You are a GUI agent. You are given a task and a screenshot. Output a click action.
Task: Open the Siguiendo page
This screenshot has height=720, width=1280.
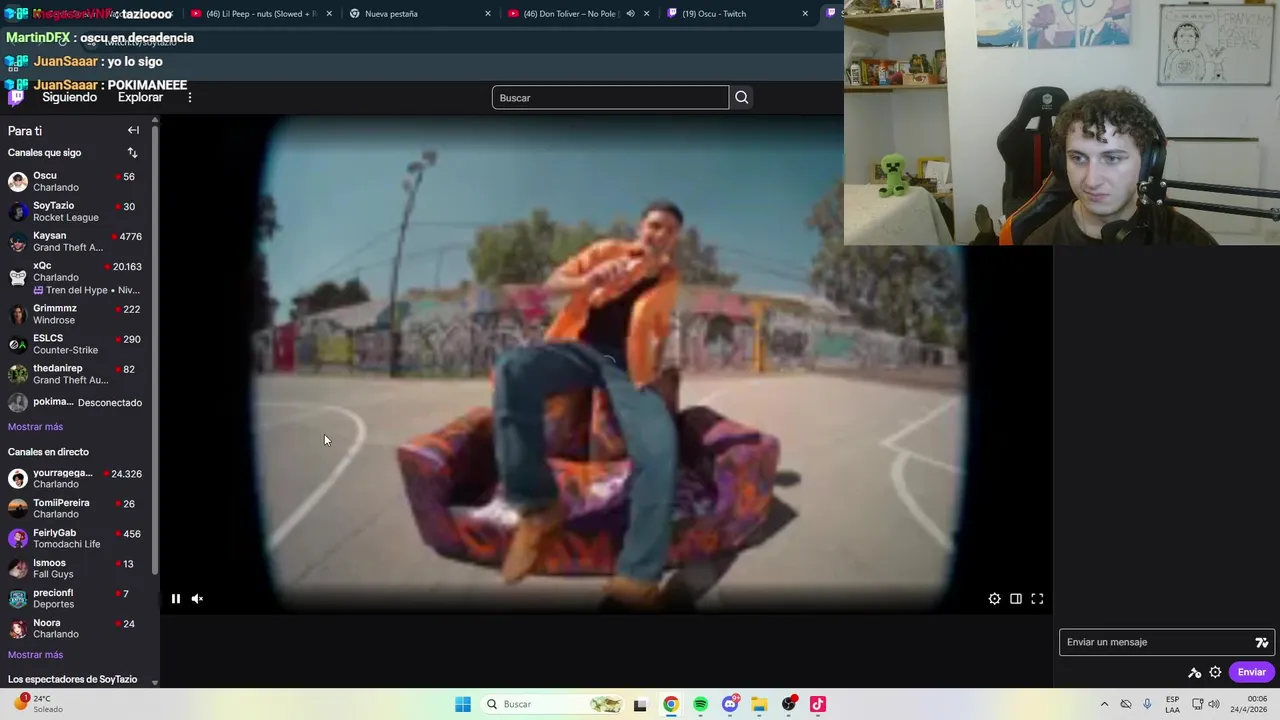(x=69, y=97)
